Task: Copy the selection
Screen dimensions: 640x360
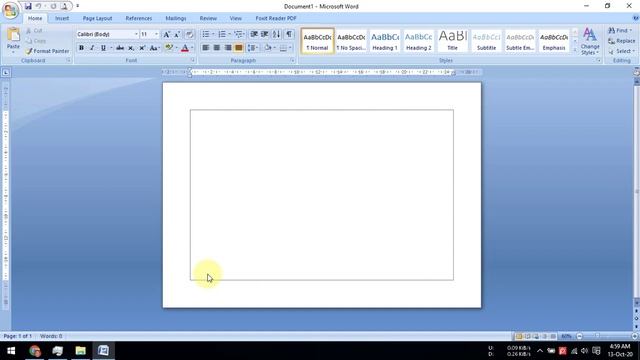Action: coord(36,41)
